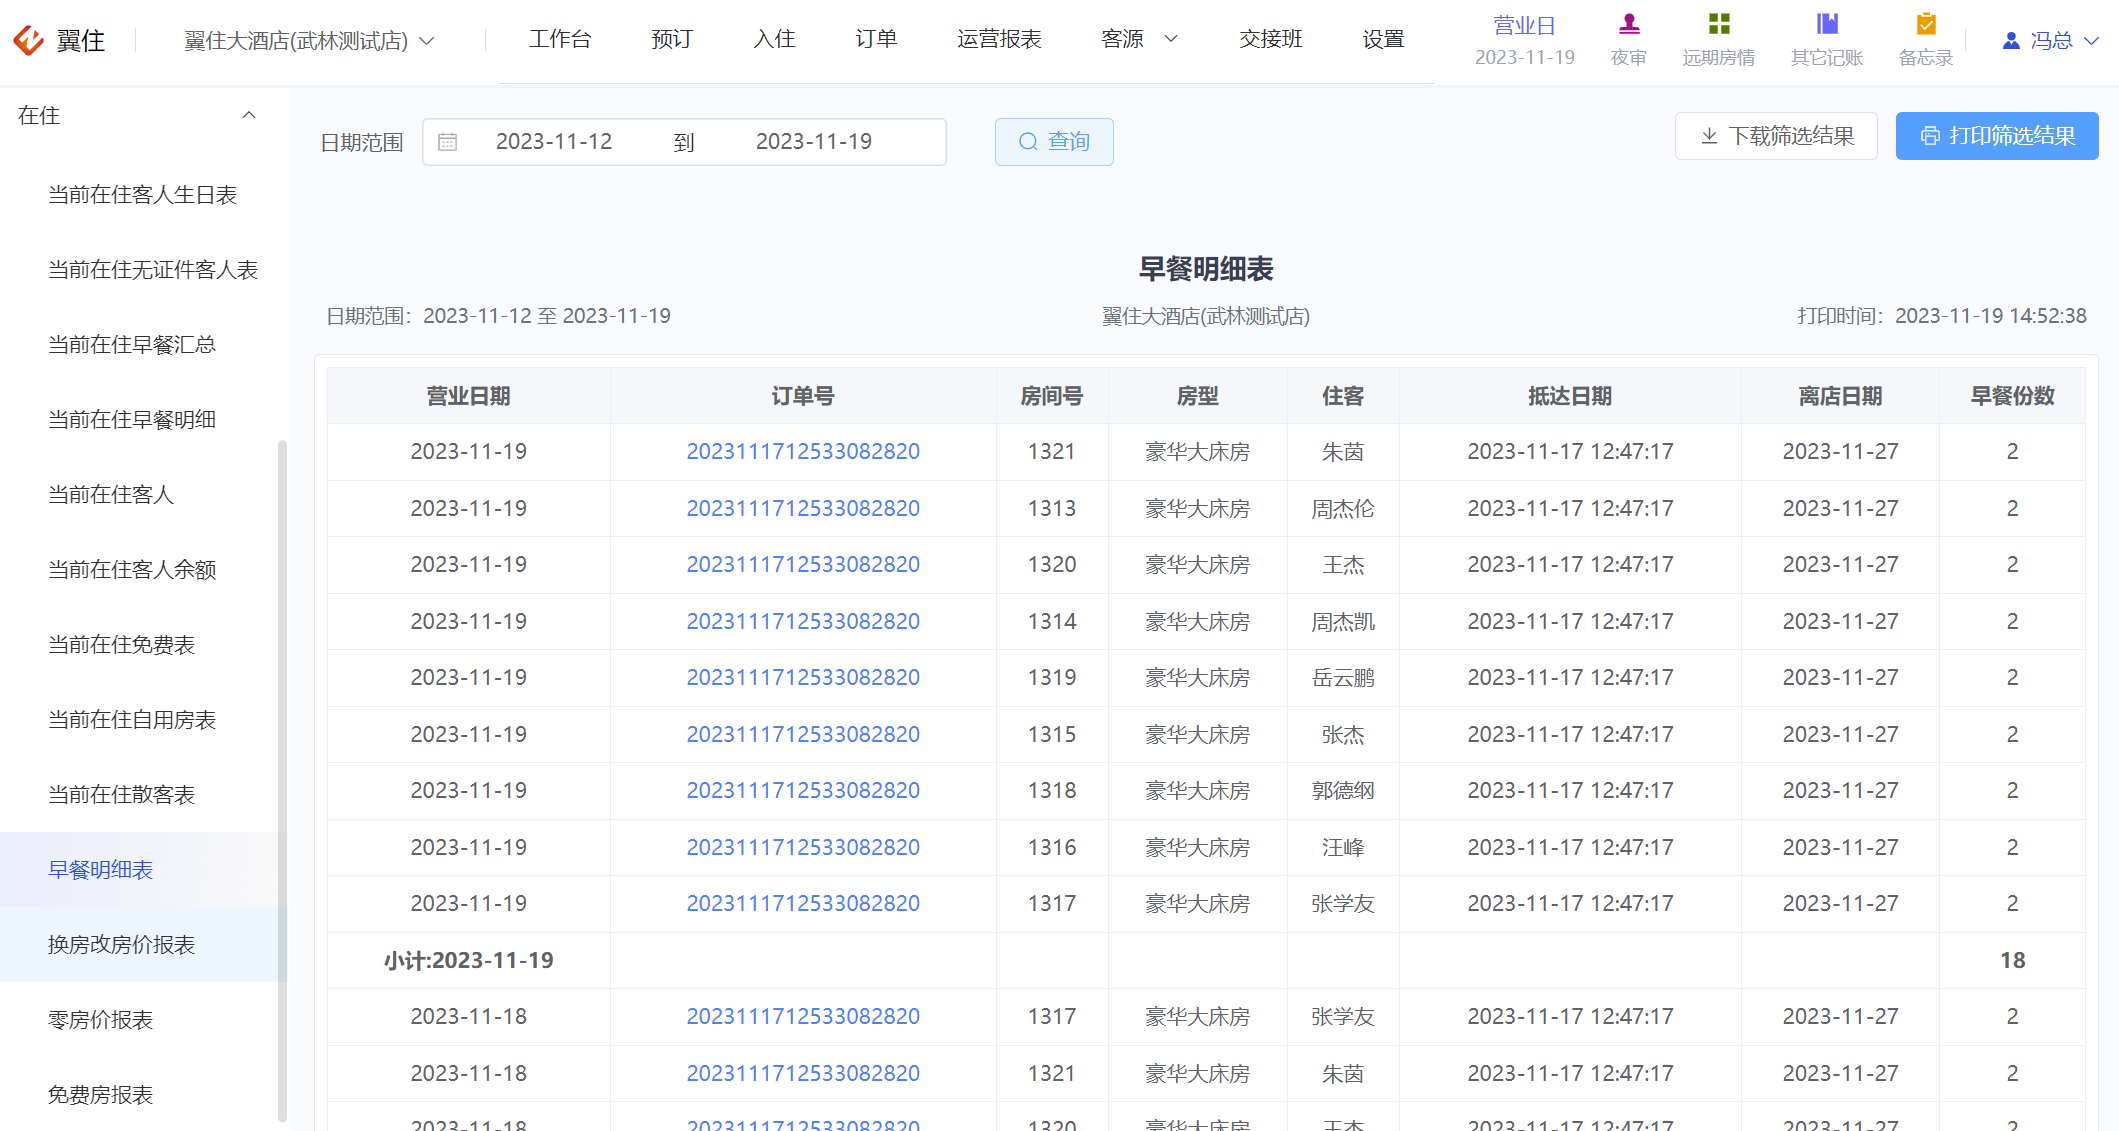Open the 订单 menu
Image resolution: width=2119 pixels, height=1131 pixels.
[x=876, y=39]
